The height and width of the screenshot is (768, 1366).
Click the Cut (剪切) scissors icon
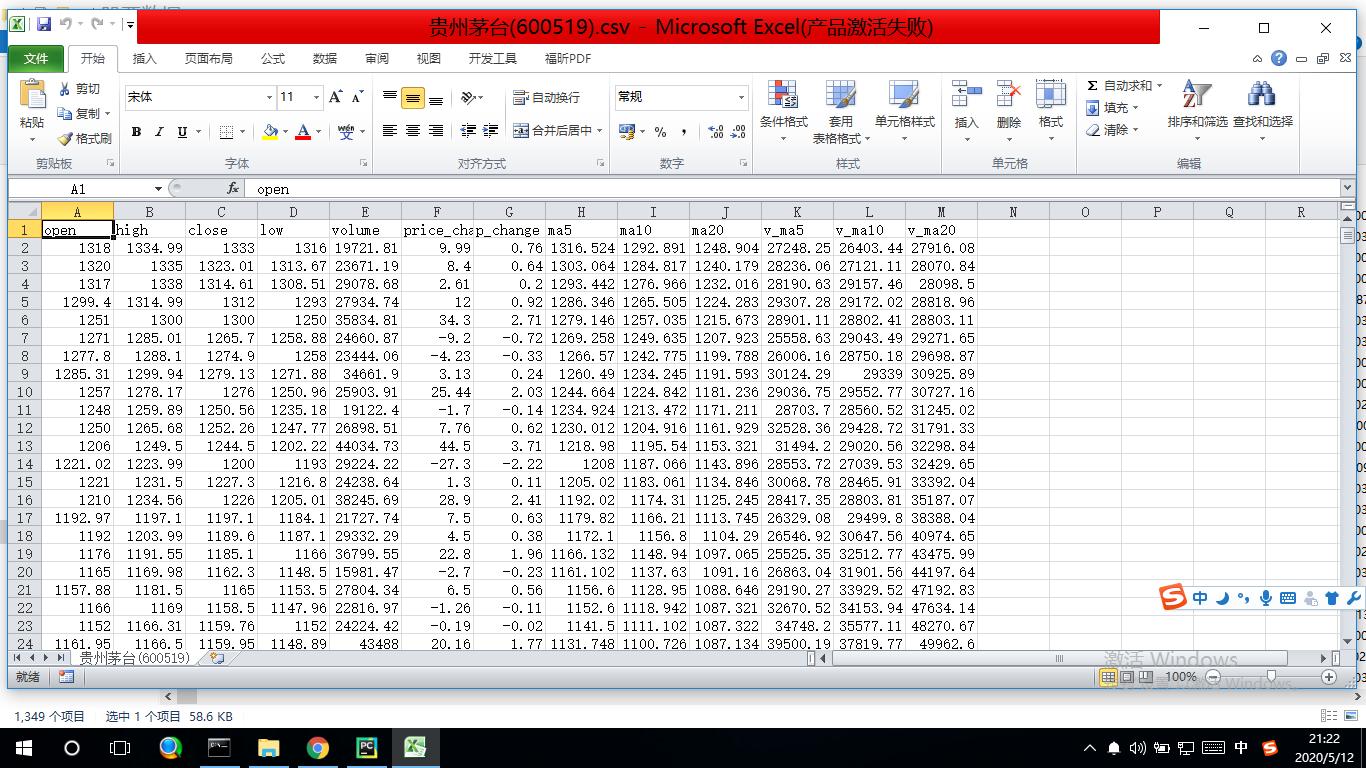66,89
